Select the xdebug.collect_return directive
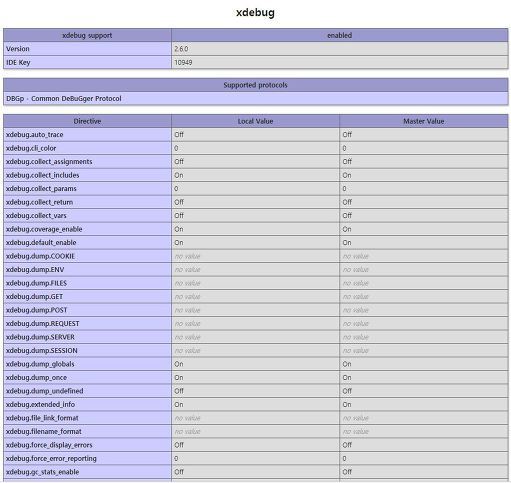This screenshot has width=511, height=483. [39, 202]
